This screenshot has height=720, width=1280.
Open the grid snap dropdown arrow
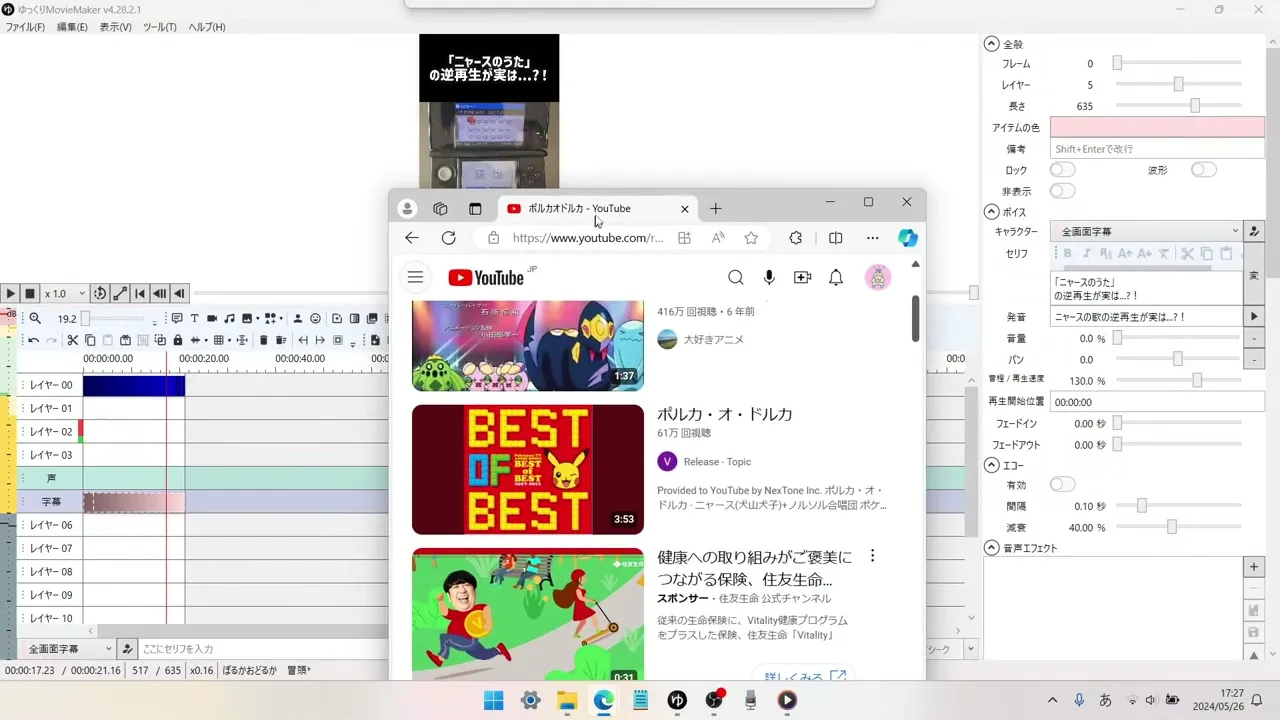[230, 341]
